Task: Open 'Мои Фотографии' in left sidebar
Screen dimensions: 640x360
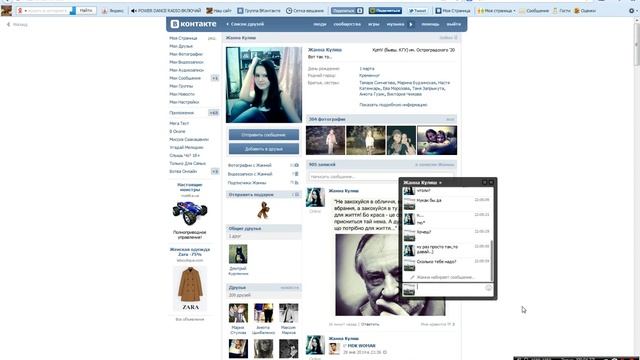Action: tap(186, 54)
